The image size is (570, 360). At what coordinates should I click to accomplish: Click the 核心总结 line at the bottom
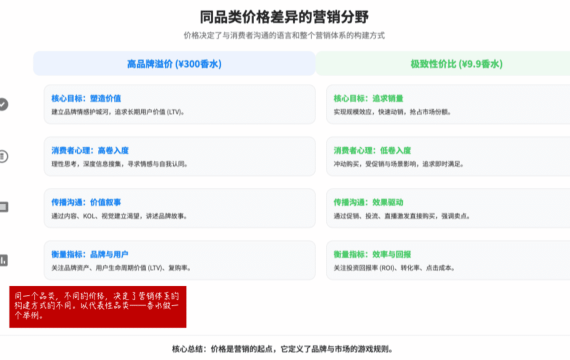tap(282, 349)
